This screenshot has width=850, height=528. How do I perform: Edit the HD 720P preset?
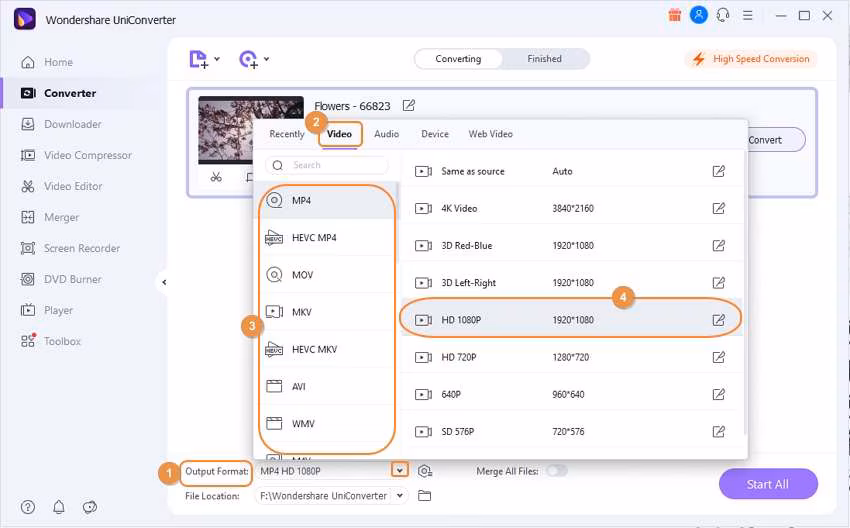point(718,357)
